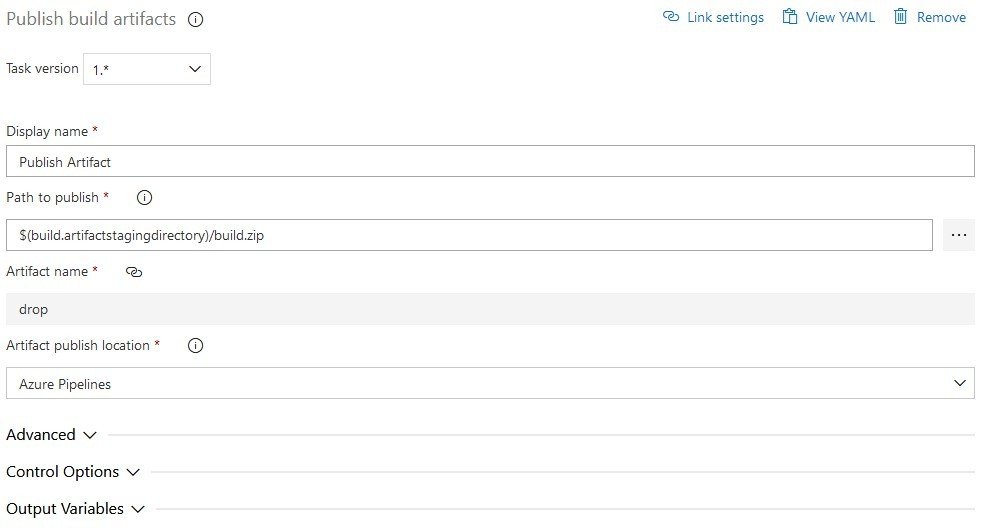Focus the Display name text field
This screenshot has width=987, height=529.
(490, 161)
